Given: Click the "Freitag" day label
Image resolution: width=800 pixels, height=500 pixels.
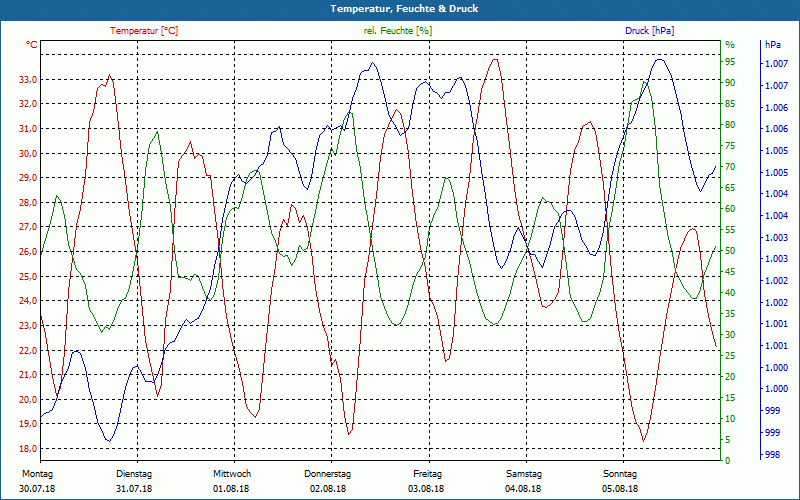Looking at the screenshot, I should coord(428,474).
